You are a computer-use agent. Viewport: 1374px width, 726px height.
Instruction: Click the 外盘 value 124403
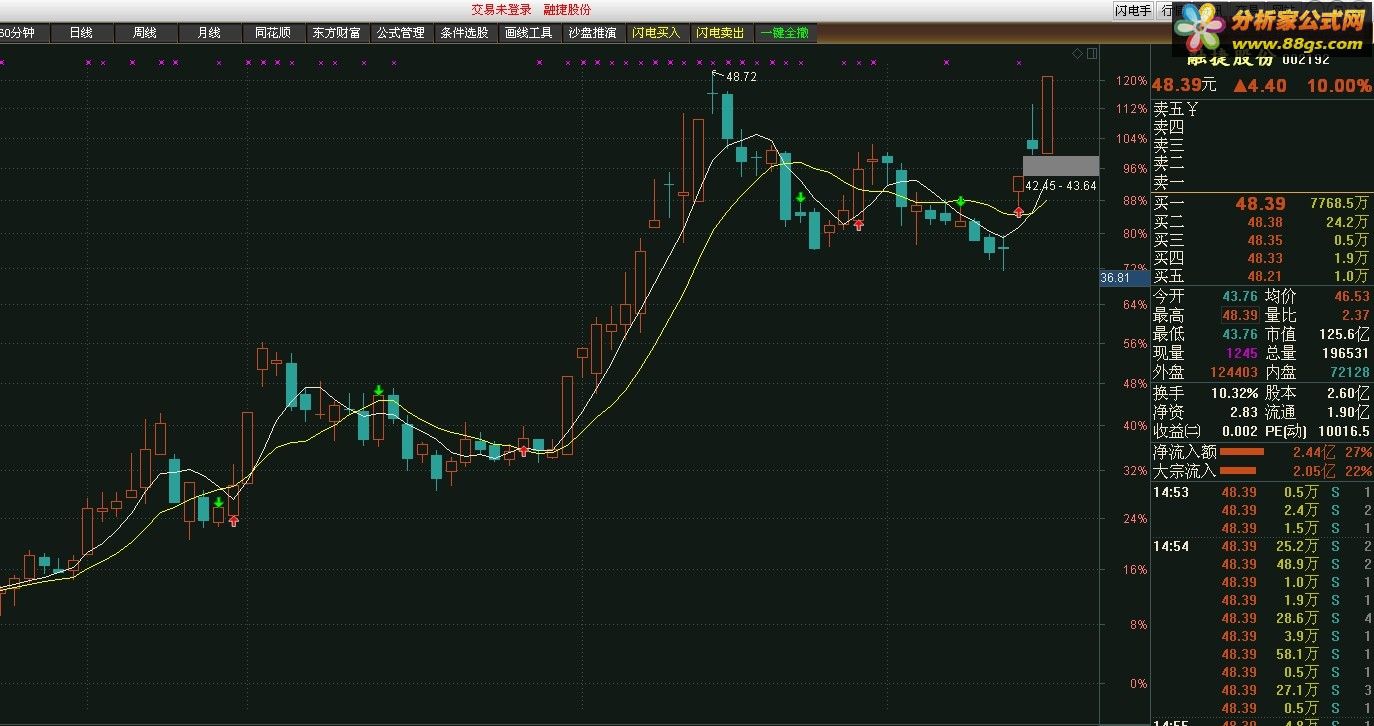tap(1234, 372)
